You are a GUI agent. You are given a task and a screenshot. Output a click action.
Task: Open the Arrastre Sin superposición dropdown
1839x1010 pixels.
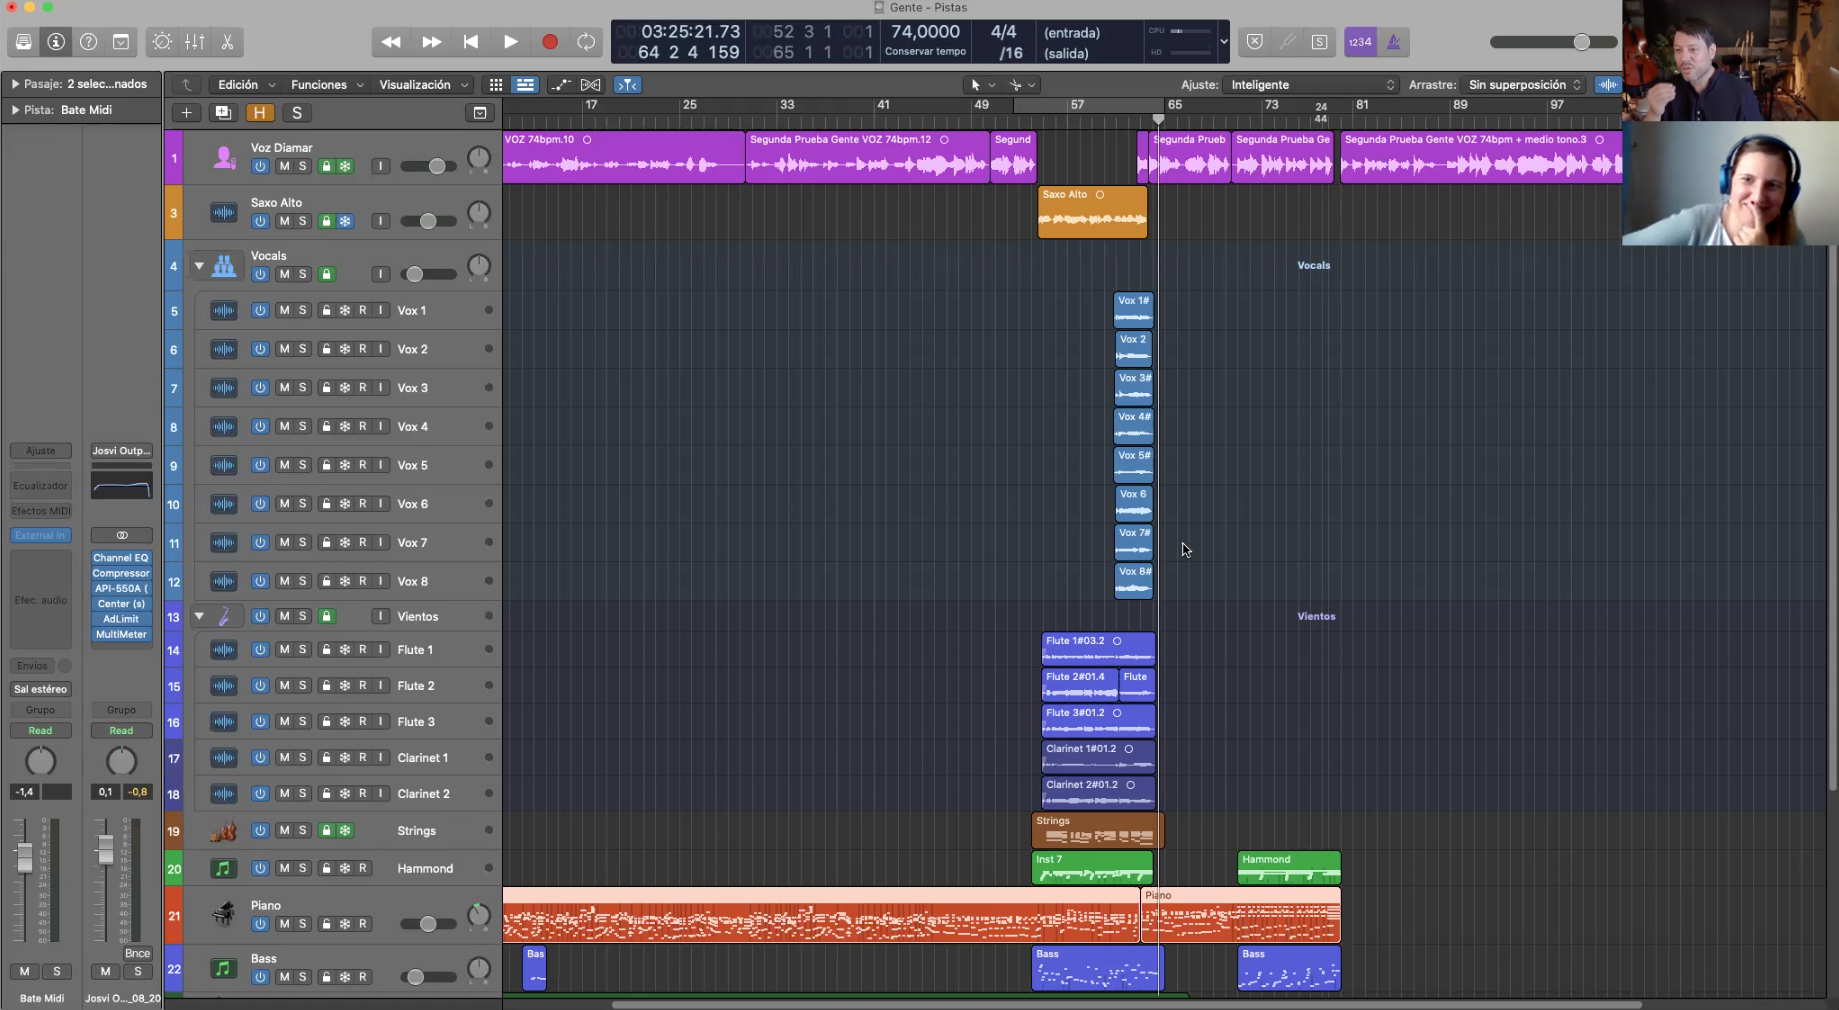1524,85
